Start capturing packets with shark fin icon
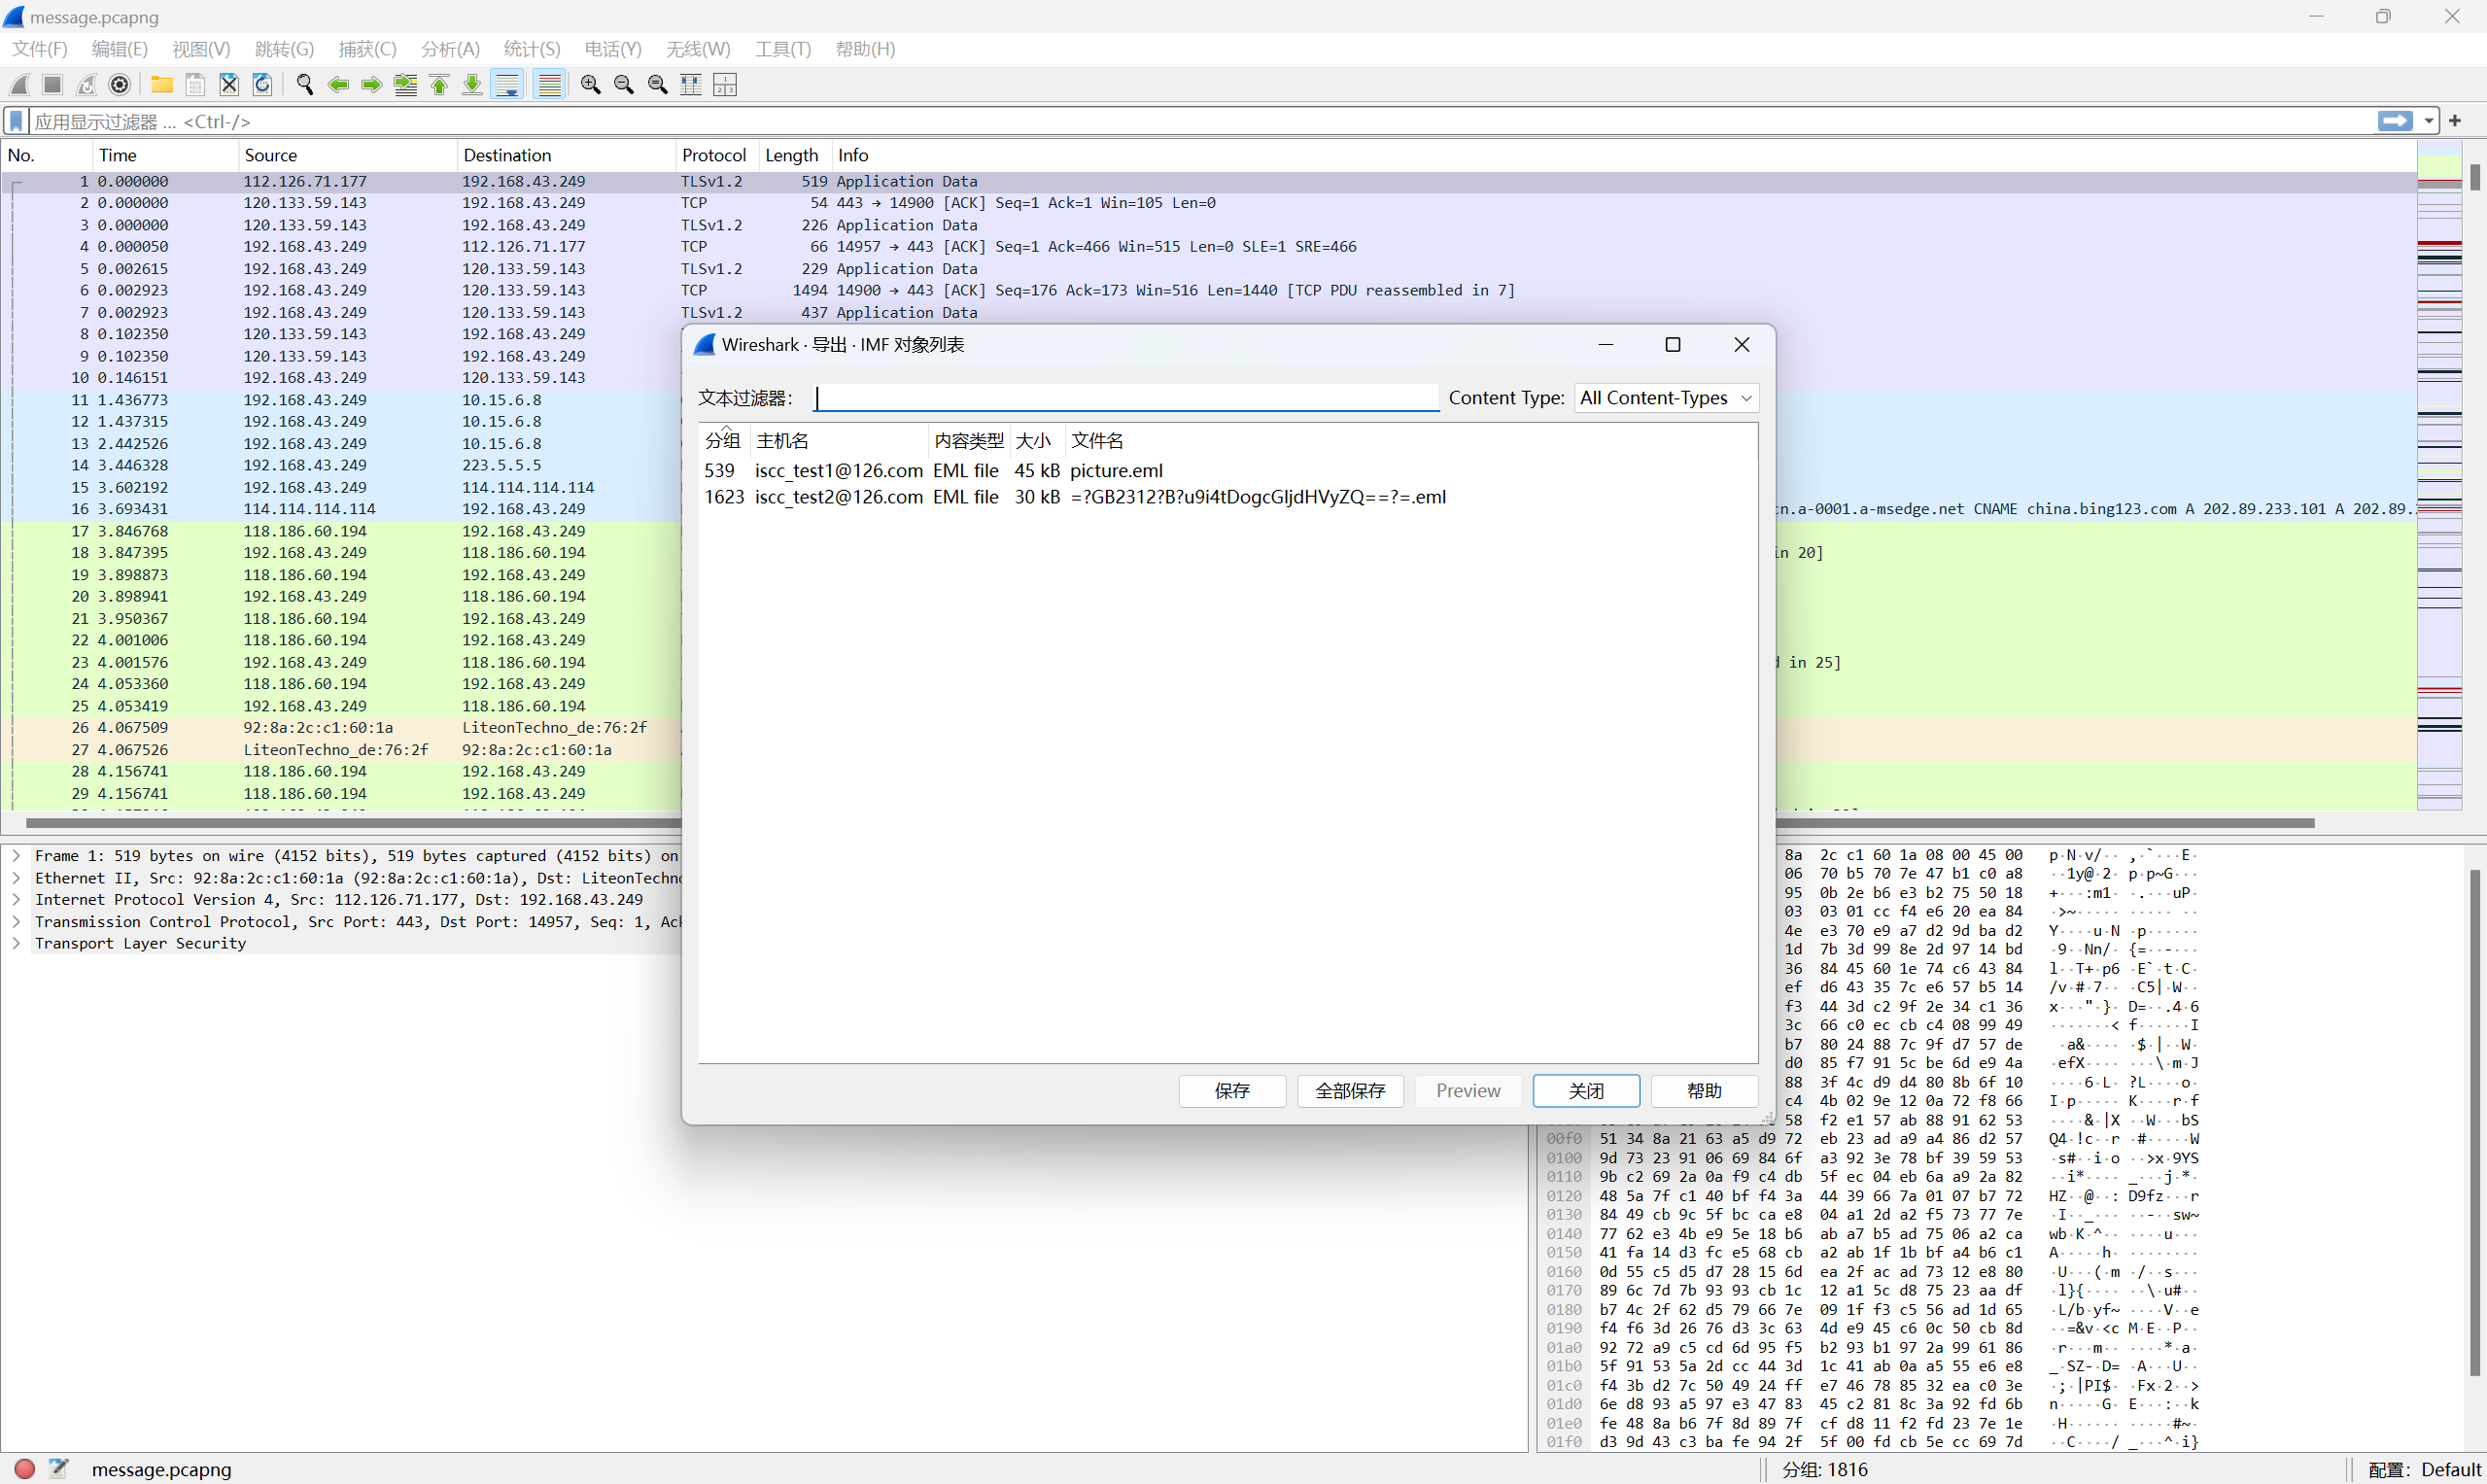 click(19, 85)
